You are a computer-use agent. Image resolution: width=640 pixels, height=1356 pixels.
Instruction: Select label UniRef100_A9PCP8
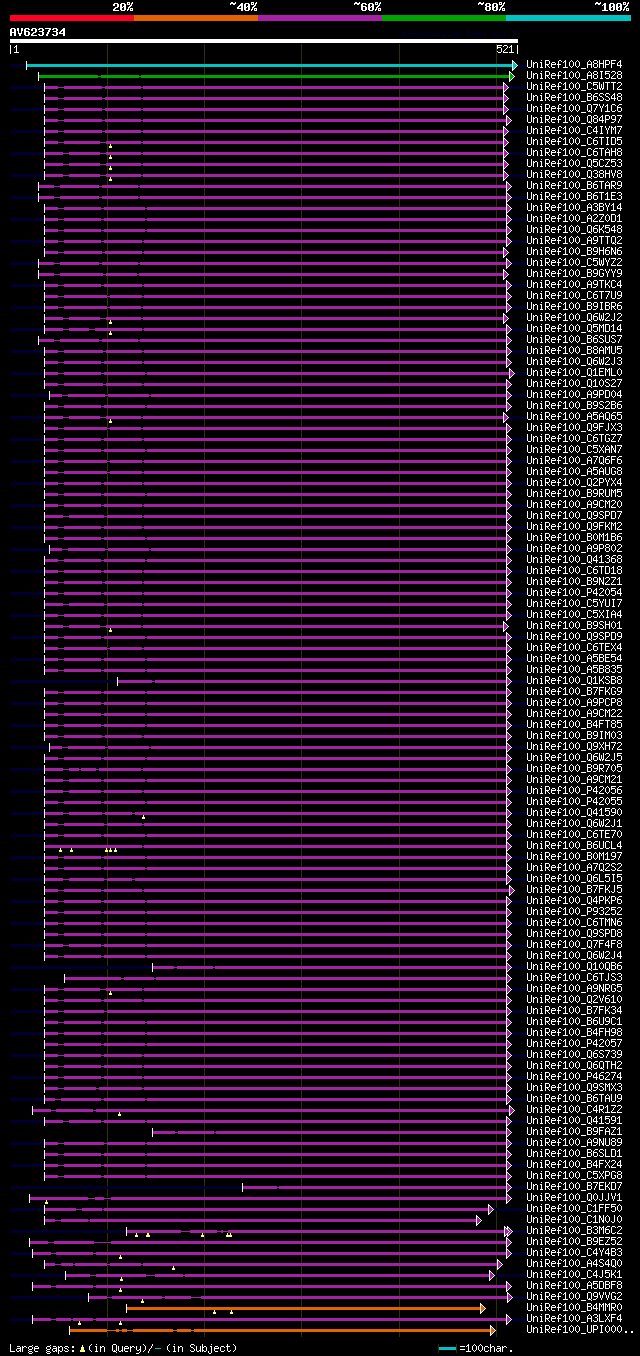click(574, 703)
